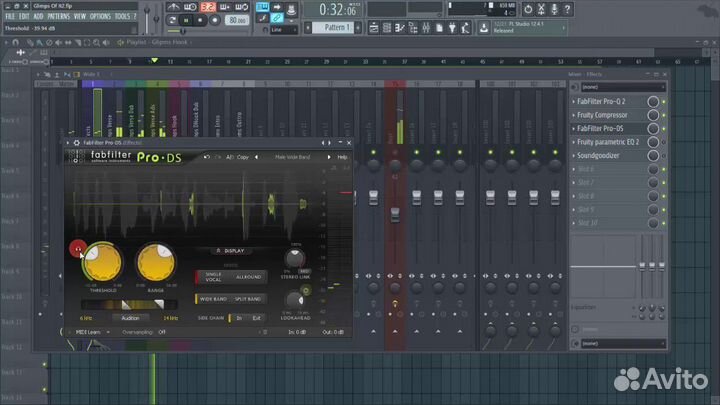Click the selected red mixer track's fader
The image size is (720, 405).
[x=394, y=215]
